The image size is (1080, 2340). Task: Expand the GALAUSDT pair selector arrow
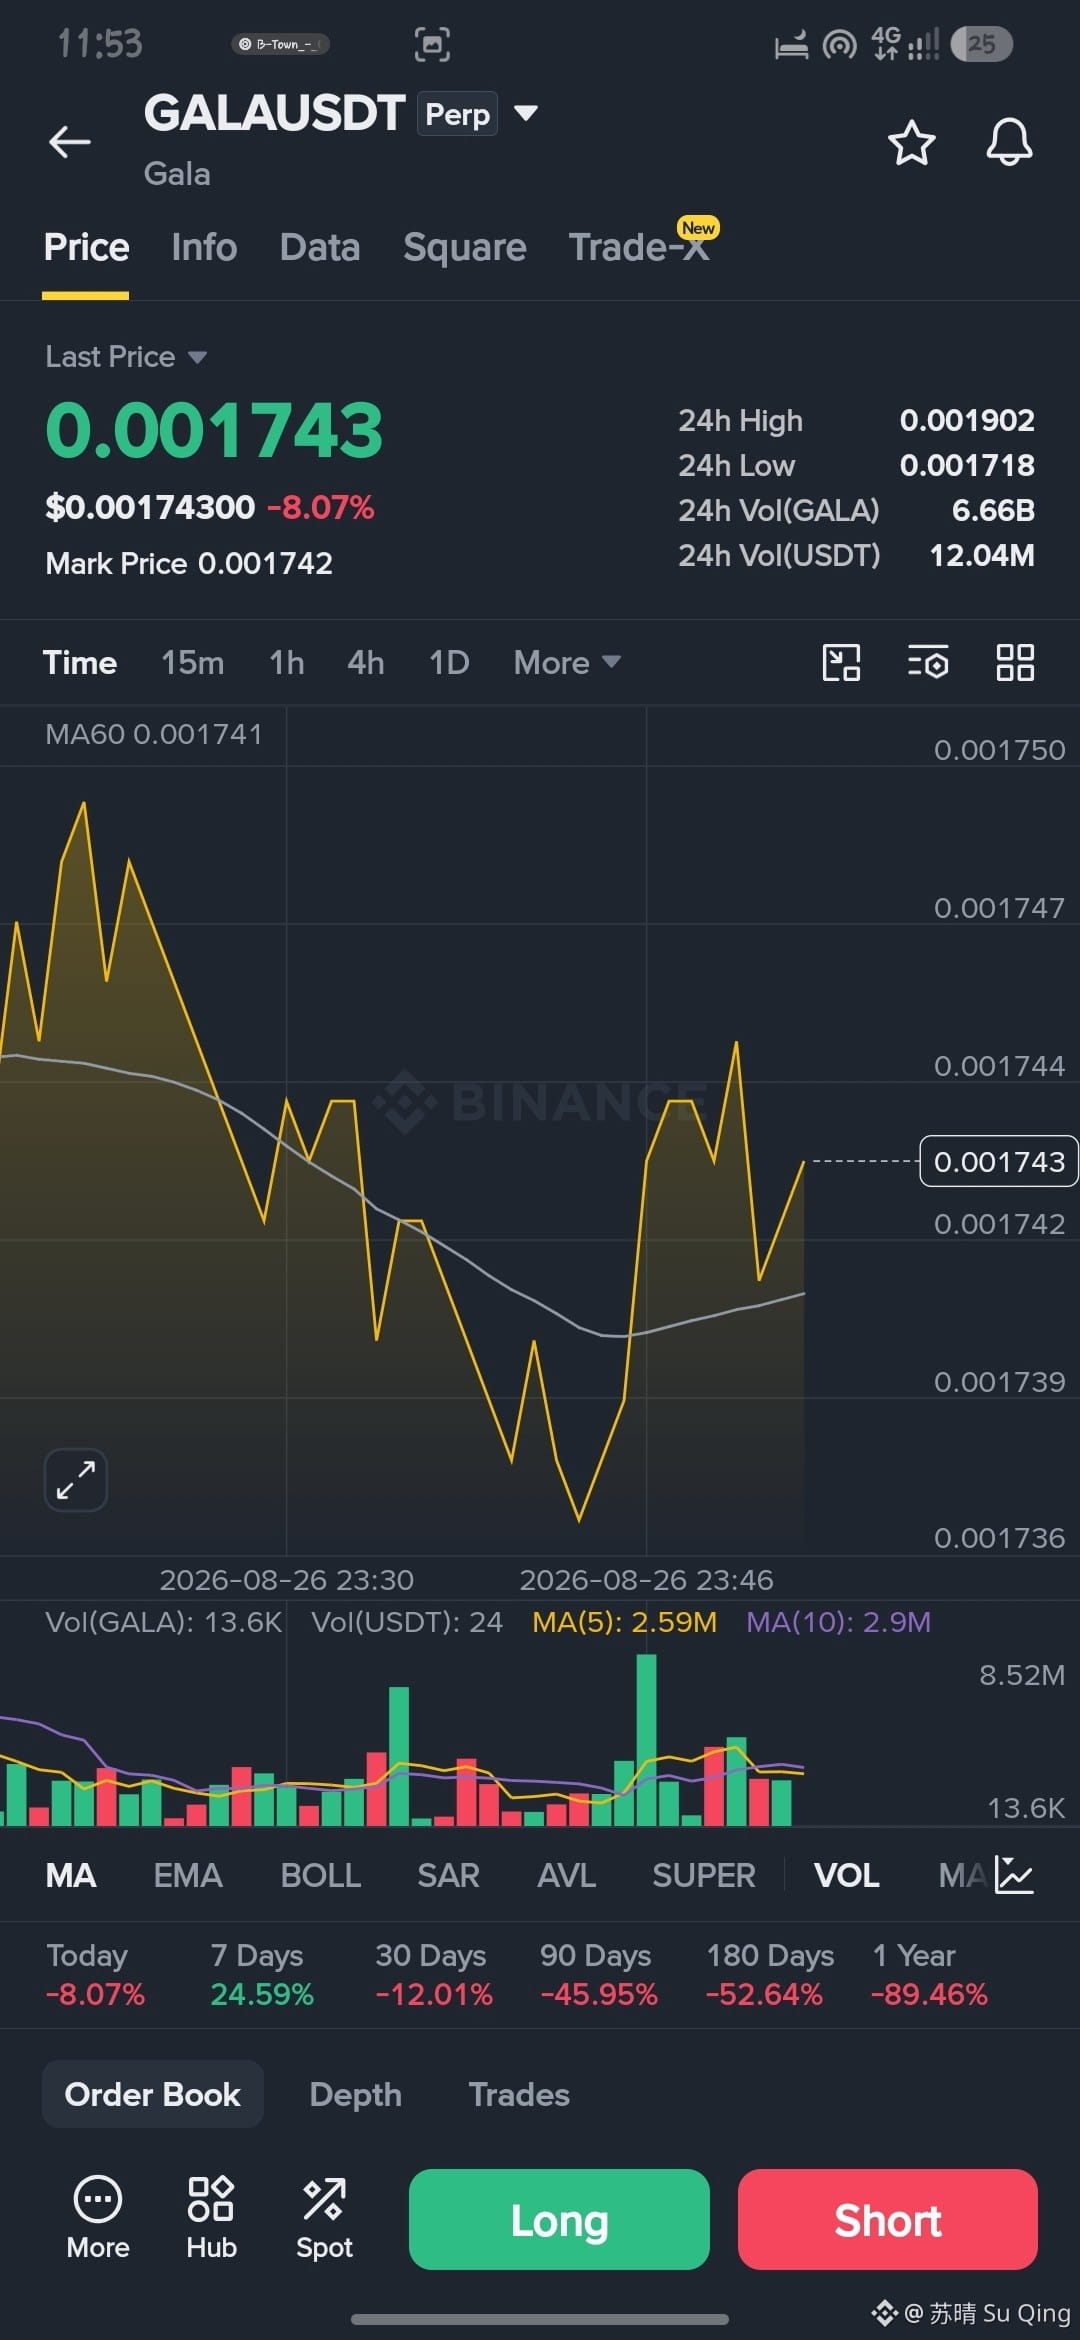(x=526, y=113)
